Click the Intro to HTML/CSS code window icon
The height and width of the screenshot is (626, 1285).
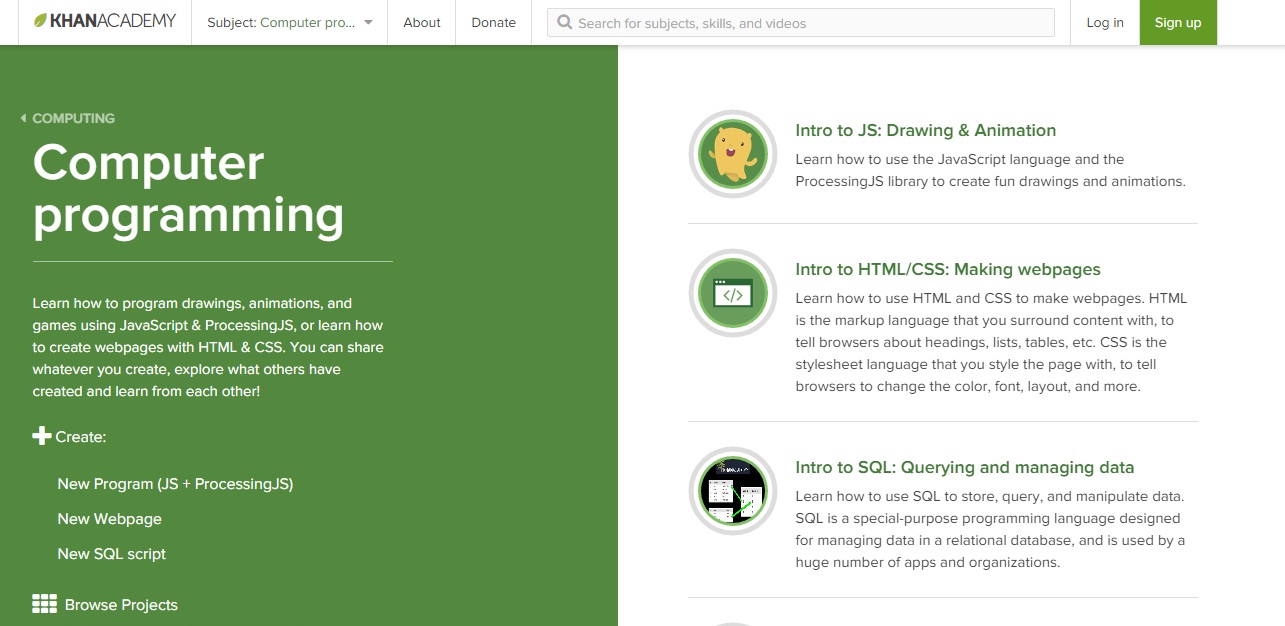tap(733, 293)
